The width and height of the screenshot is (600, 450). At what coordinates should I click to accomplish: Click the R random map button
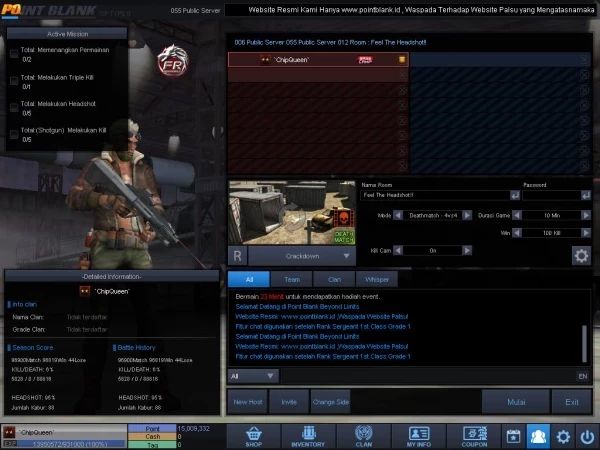pos(237,256)
